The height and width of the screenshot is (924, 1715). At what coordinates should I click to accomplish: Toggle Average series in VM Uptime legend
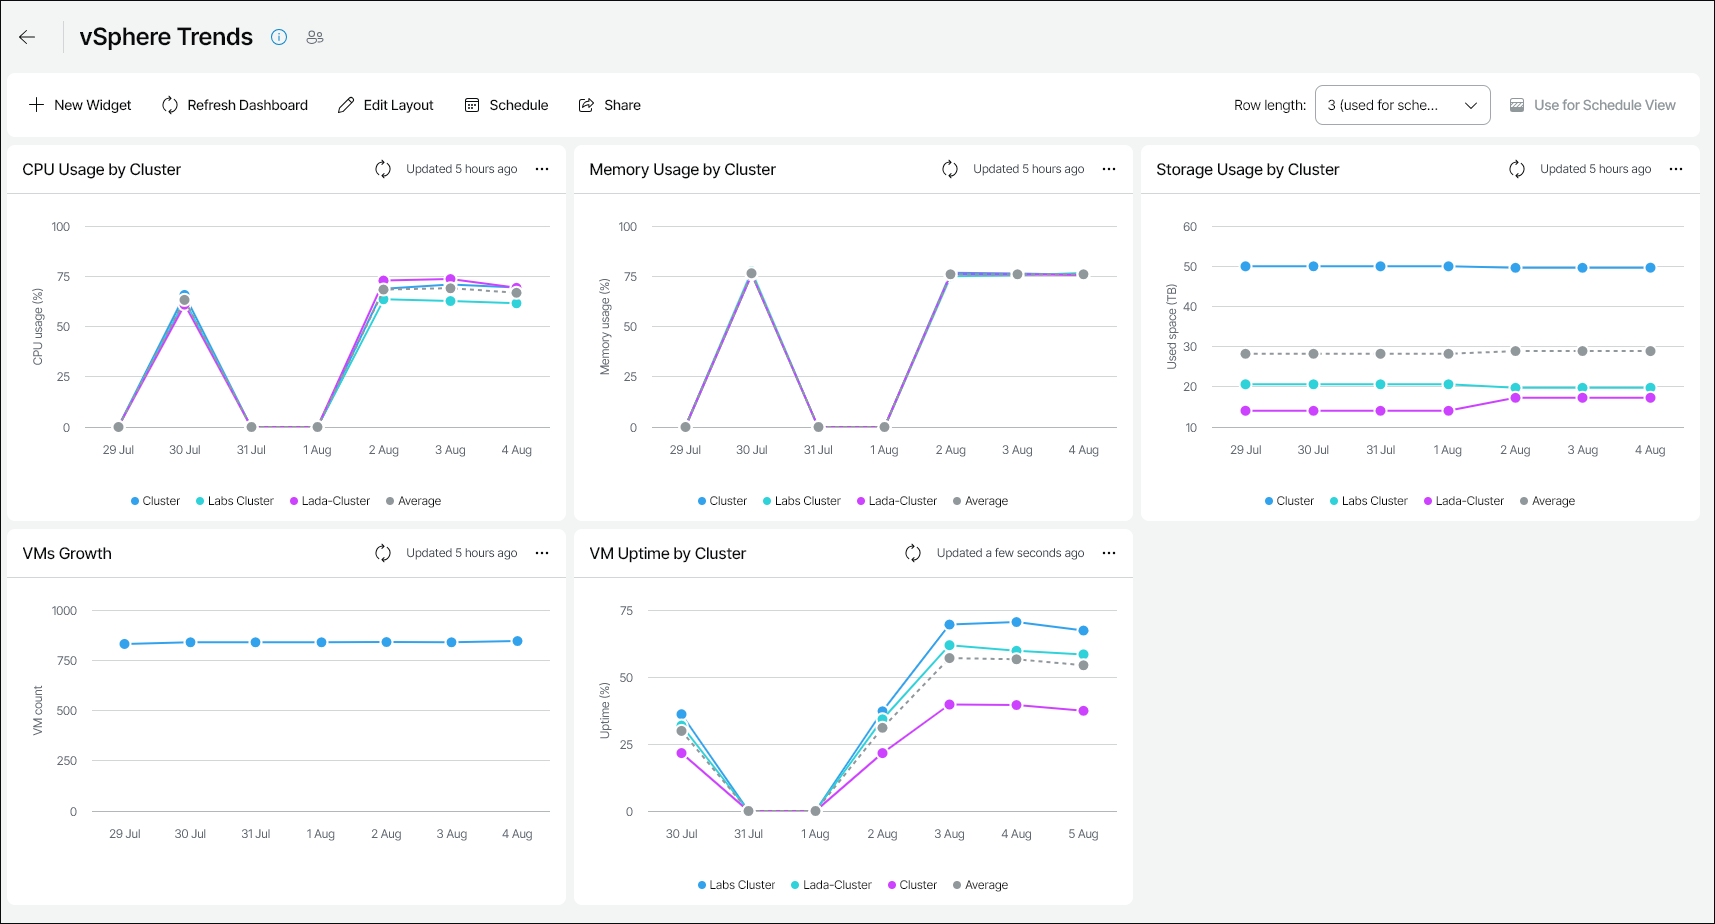tap(980, 885)
